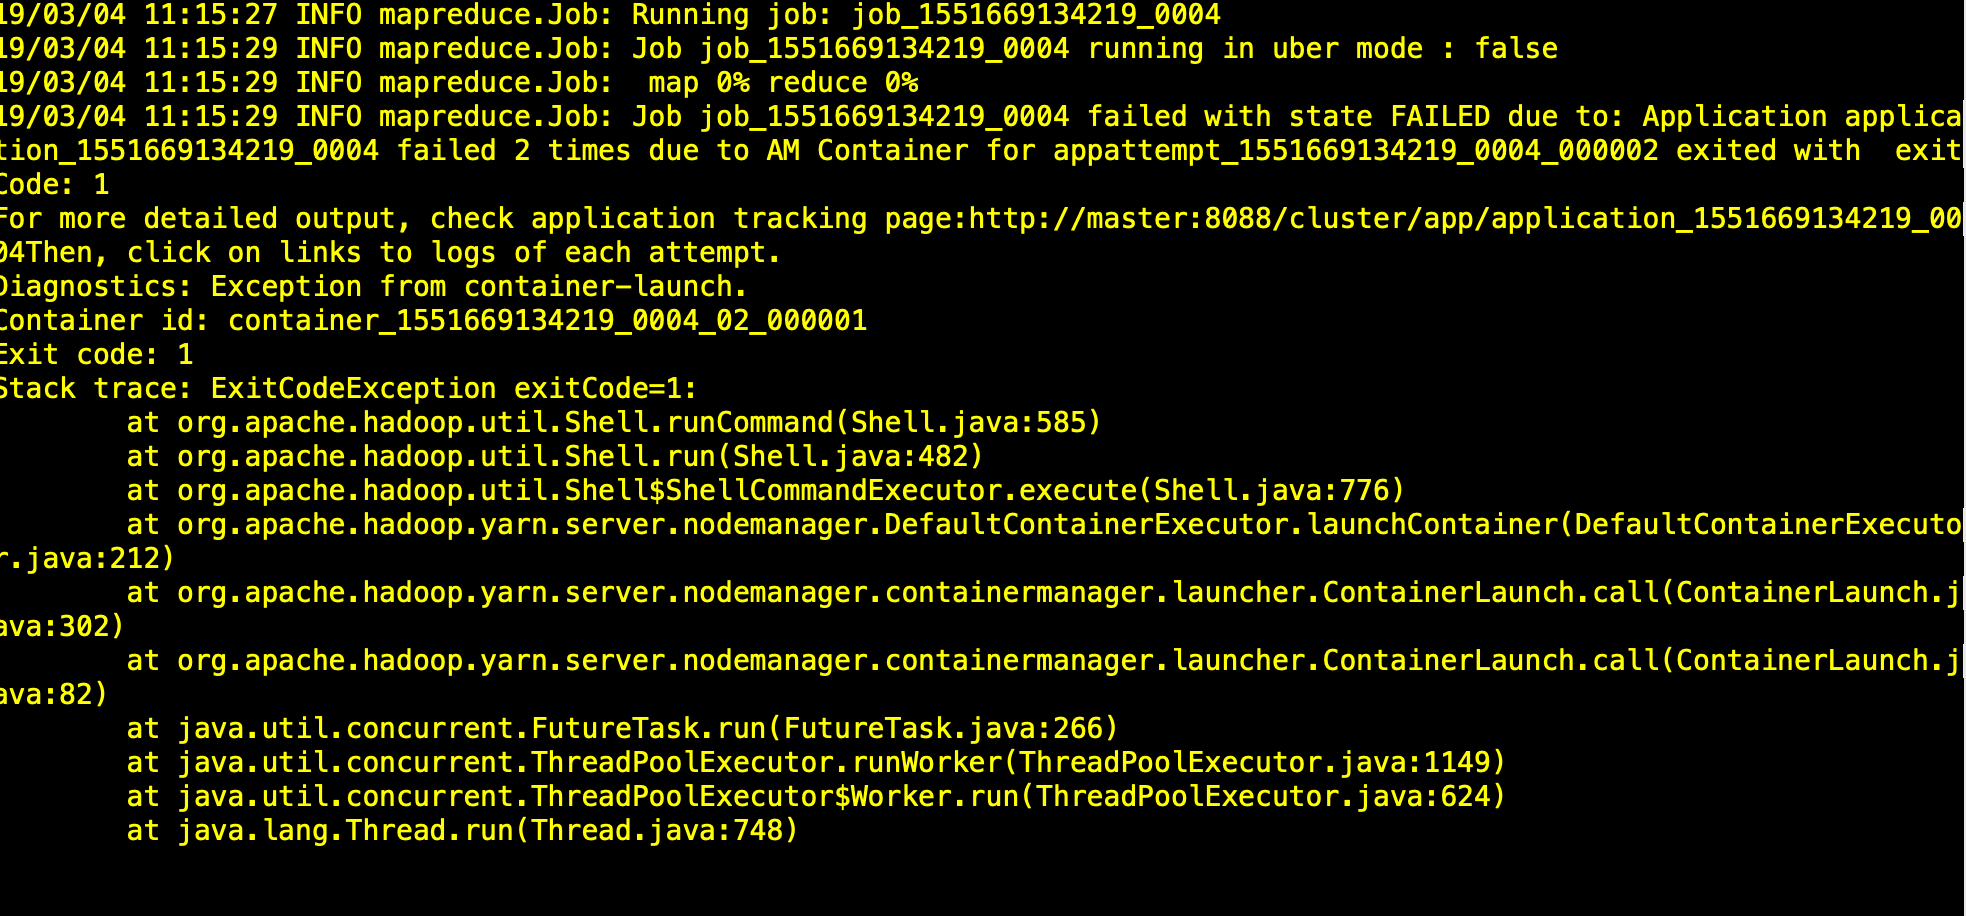Click the ThreadPoolExecutor.runWorker stack frame
Viewport: 1966px width, 916px height.
(x=840, y=763)
